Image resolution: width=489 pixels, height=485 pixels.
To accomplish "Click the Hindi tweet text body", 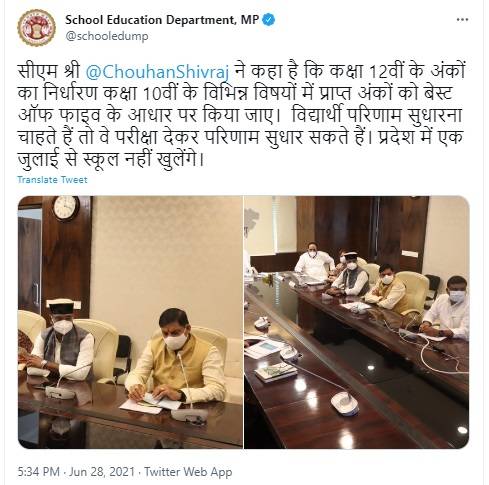I will [241, 115].
